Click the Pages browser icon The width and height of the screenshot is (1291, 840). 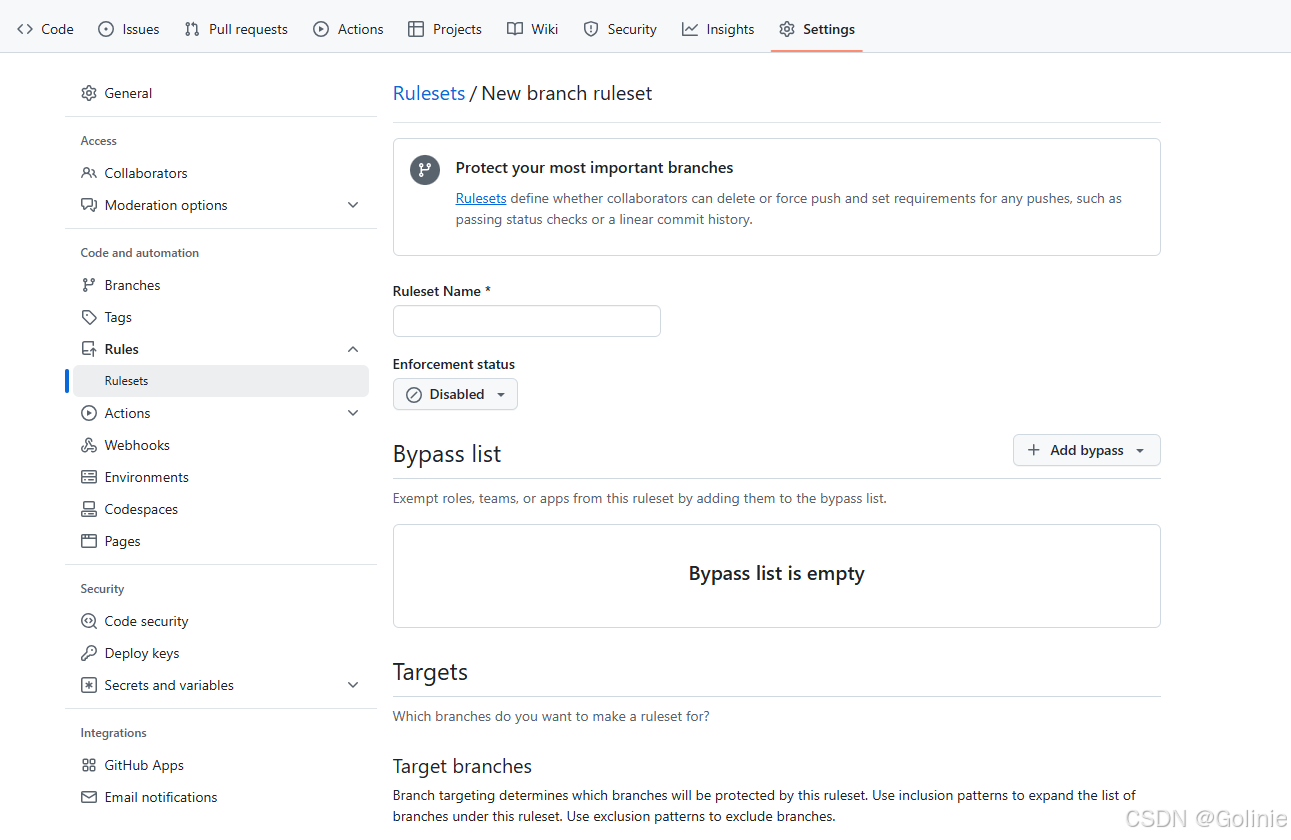click(x=89, y=541)
